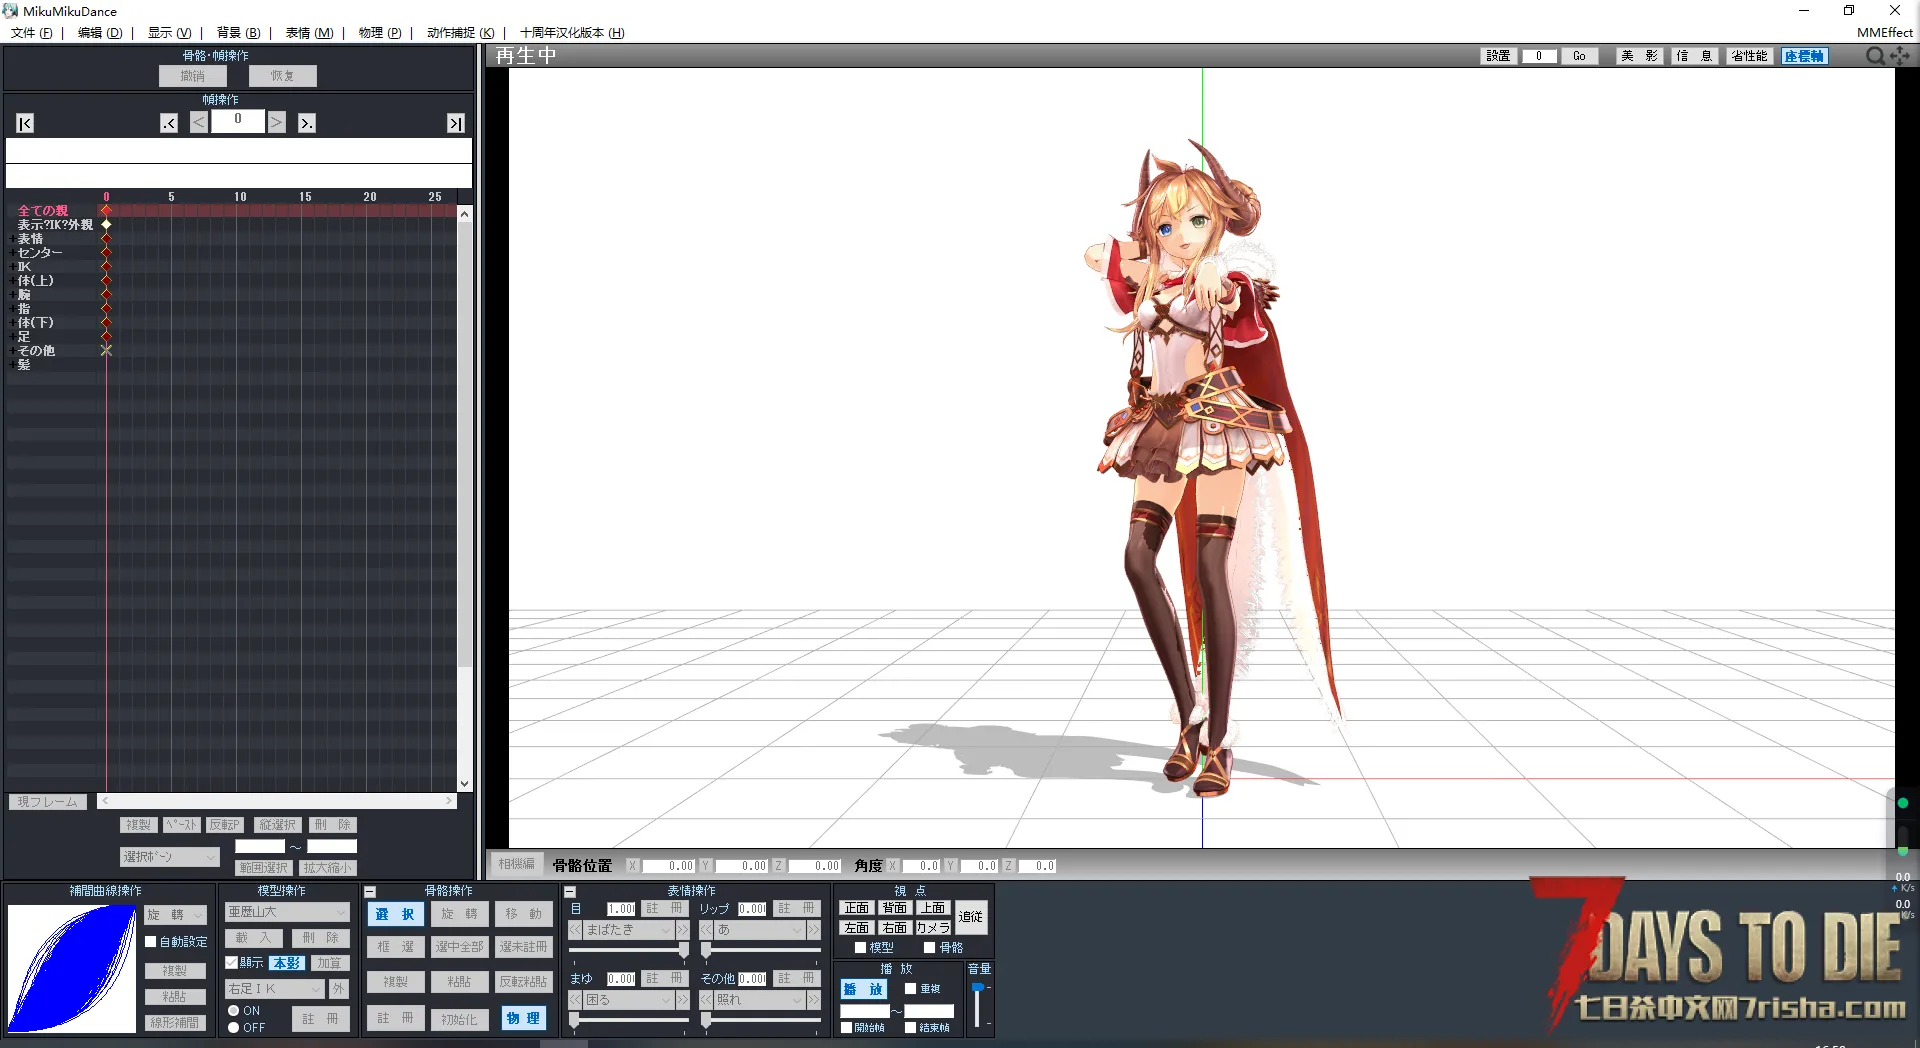Image resolution: width=1920 pixels, height=1048 pixels.
Task: Click the magnifier zoom view icon
Action: (1875, 56)
